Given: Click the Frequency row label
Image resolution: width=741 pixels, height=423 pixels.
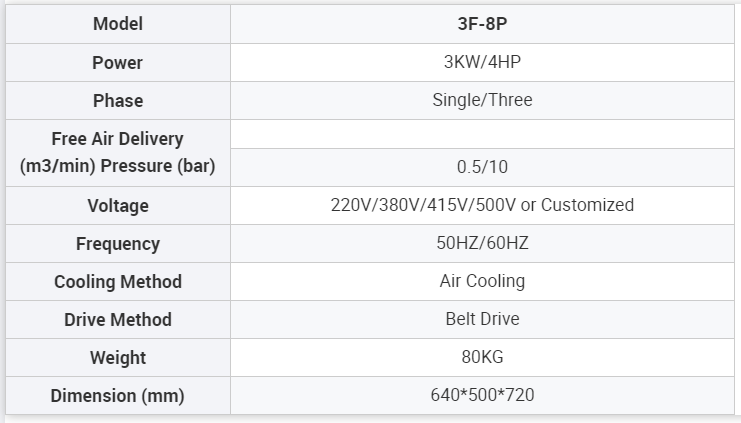Looking at the screenshot, I should pos(118,244).
